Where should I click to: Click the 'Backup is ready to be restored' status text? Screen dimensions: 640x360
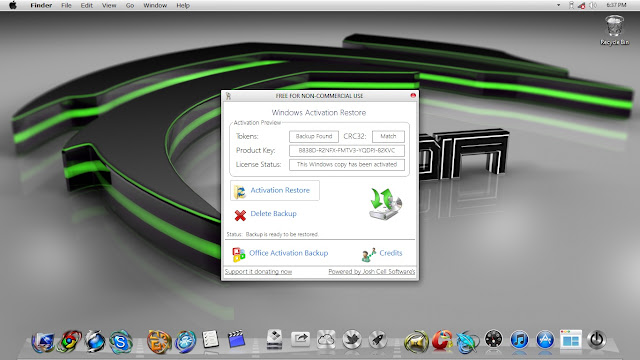[282, 234]
